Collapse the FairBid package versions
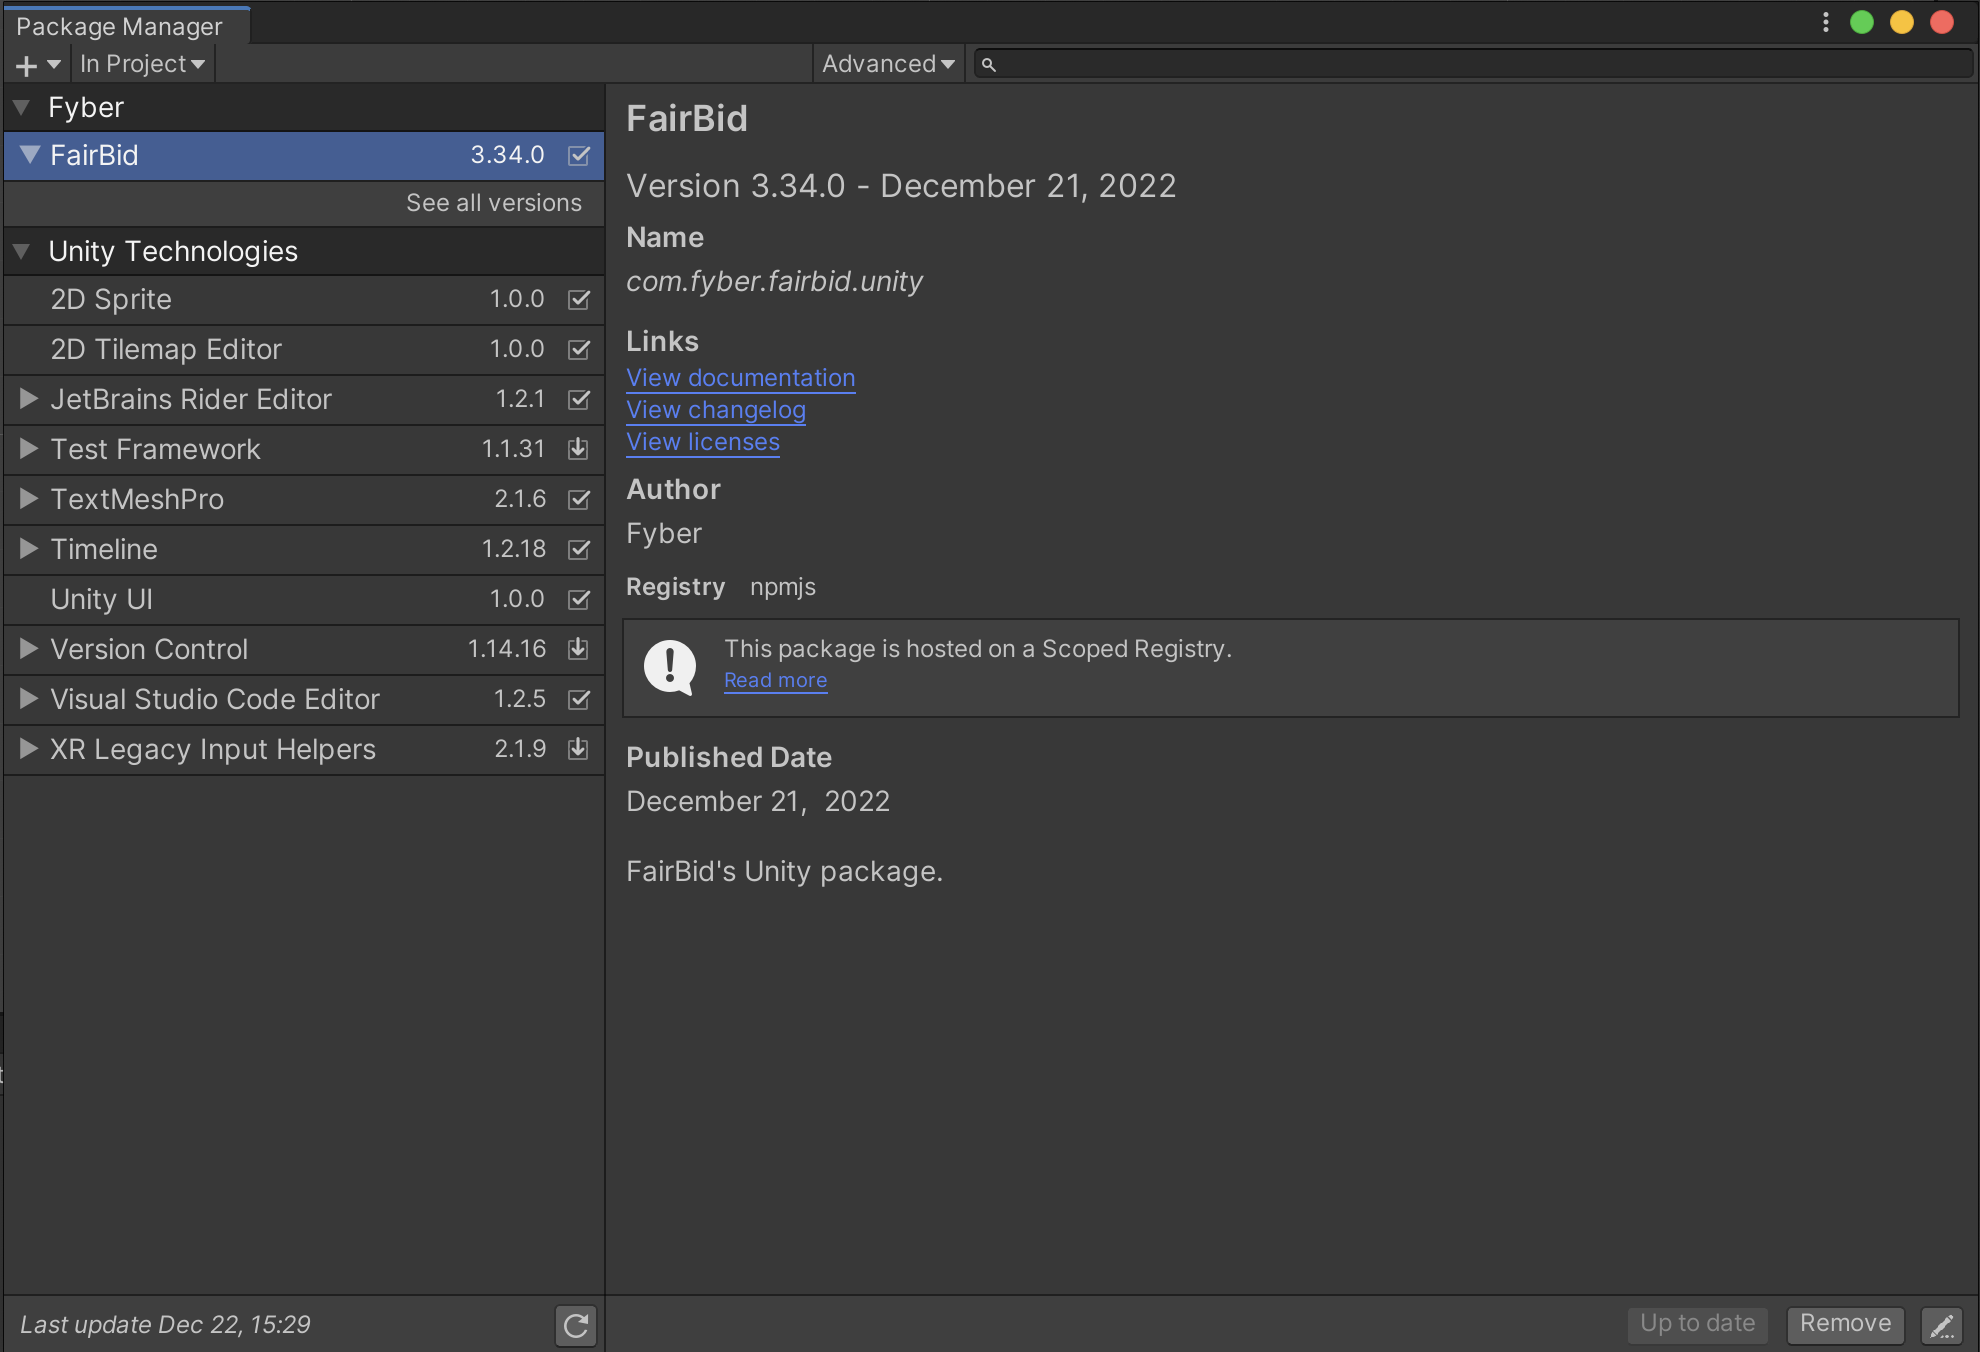This screenshot has width=1980, height=1352. (30, 155)
